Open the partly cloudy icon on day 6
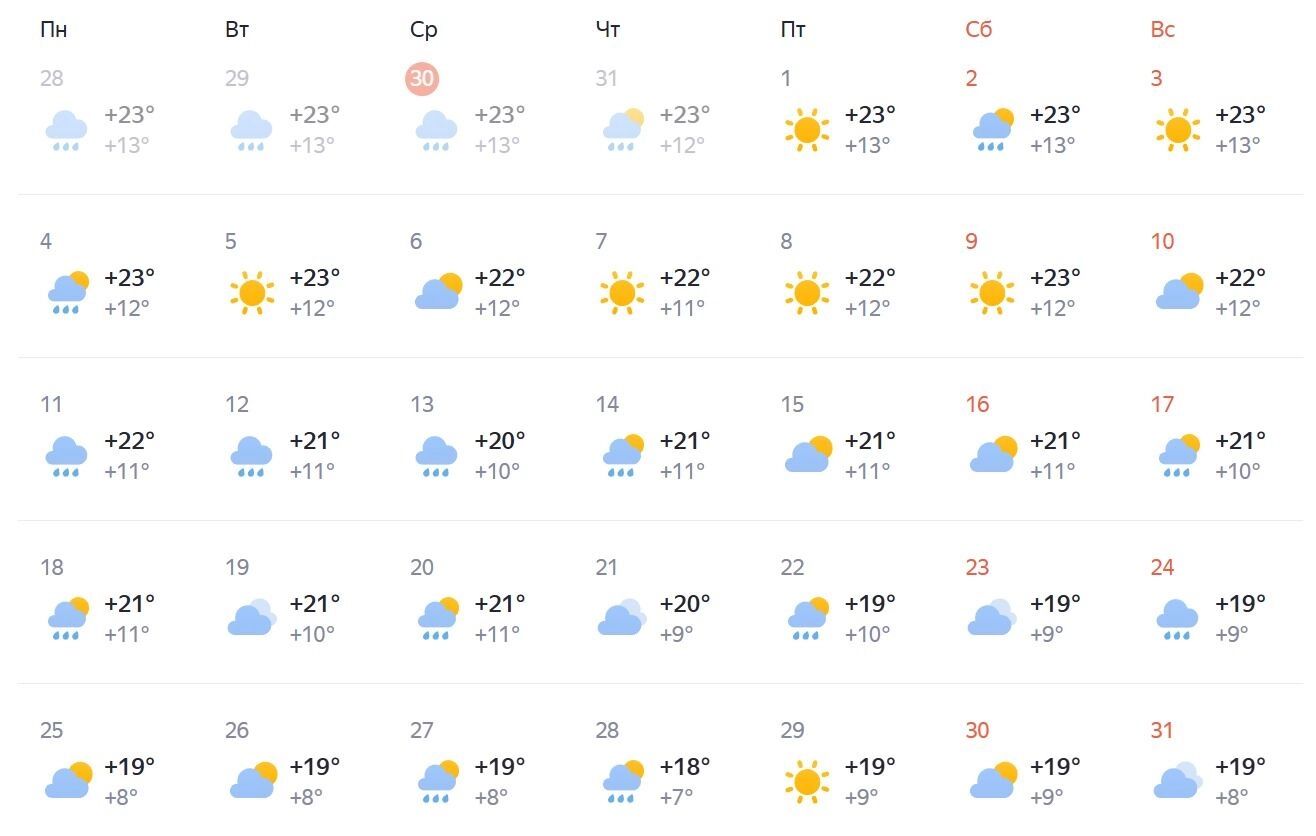The width and height of the screenshot is (1316, 836). click(x=439, y=291)
